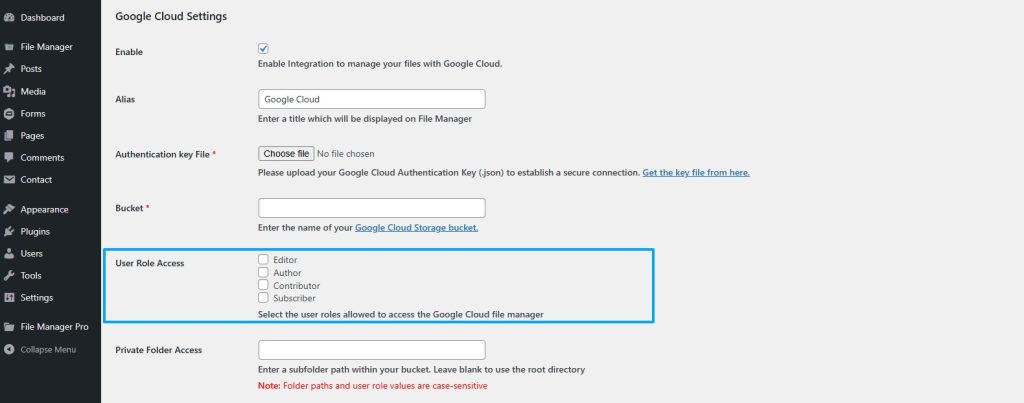Image resolution: width=1024 pixels, height=403 pixels.
Task: Focus the Alias text field
Action: [372, 99]
